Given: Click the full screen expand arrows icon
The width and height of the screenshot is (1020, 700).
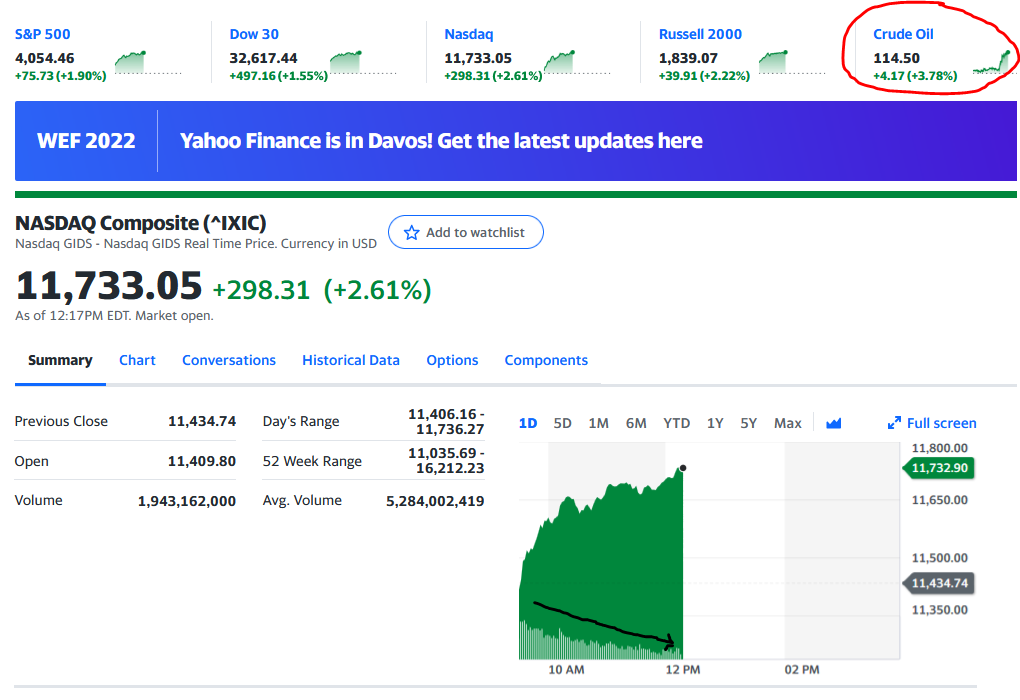Looking at the screenshot, I should point(894,424).
